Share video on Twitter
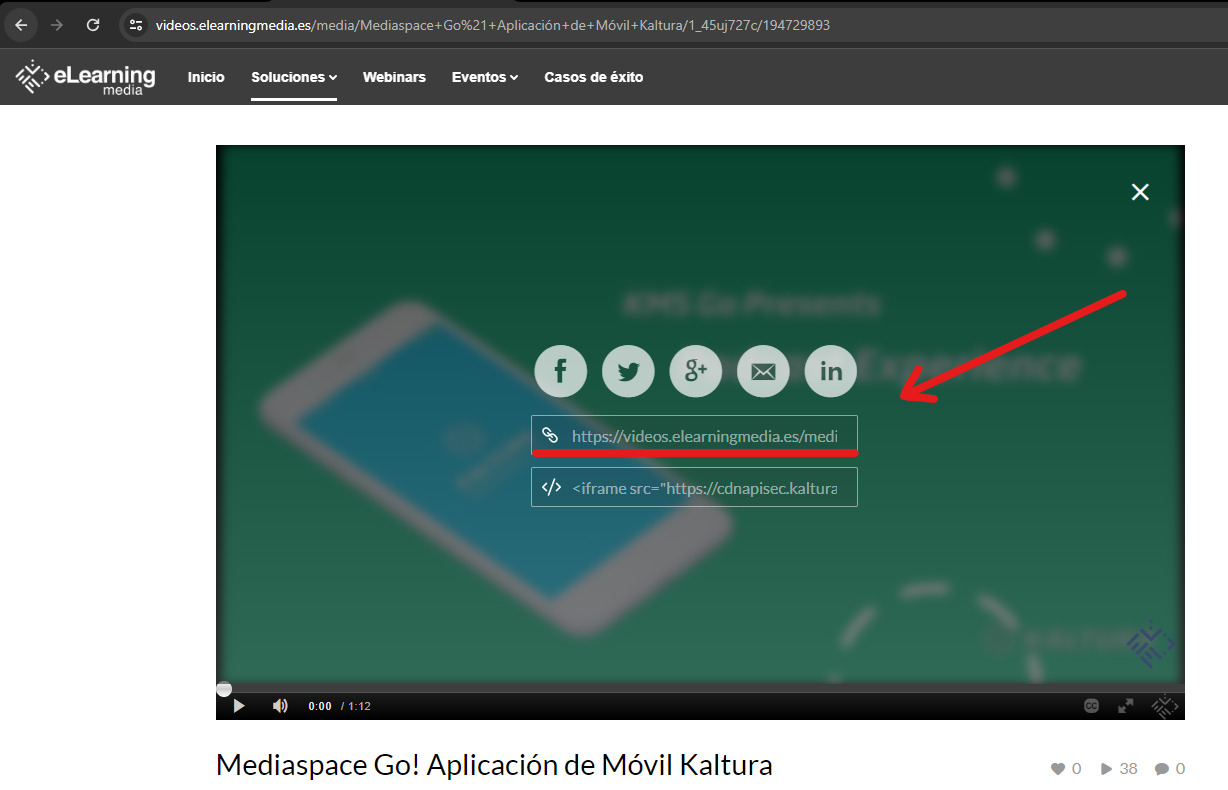 628,371
